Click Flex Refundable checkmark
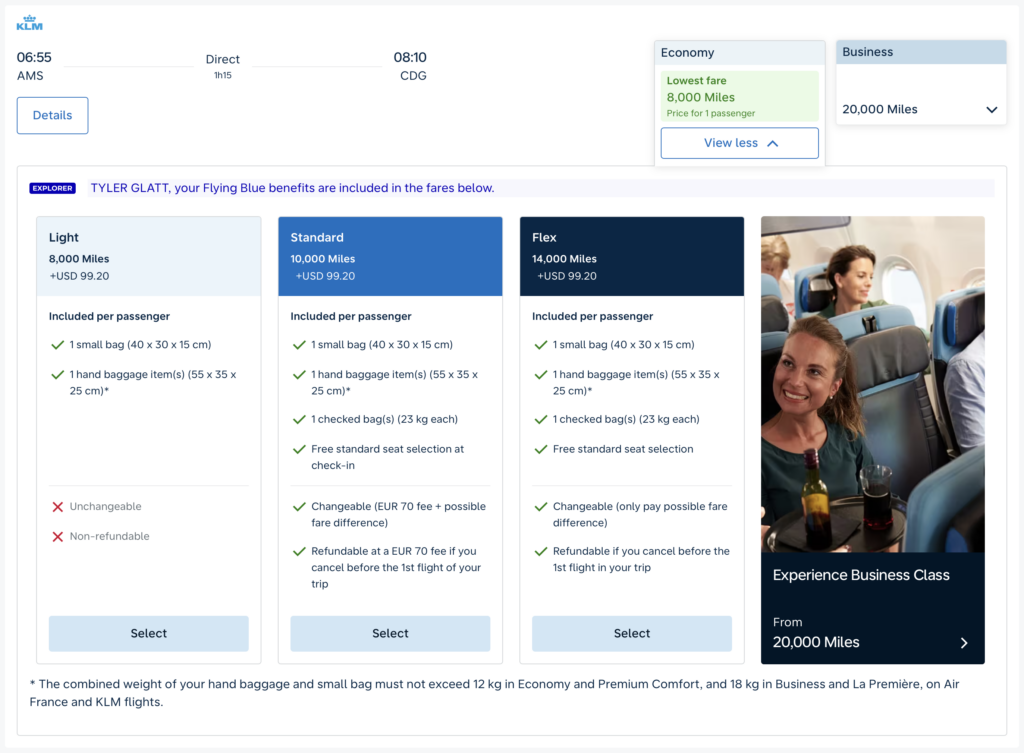The width and height of the screenshot is (1024, 753). (541, 551)
